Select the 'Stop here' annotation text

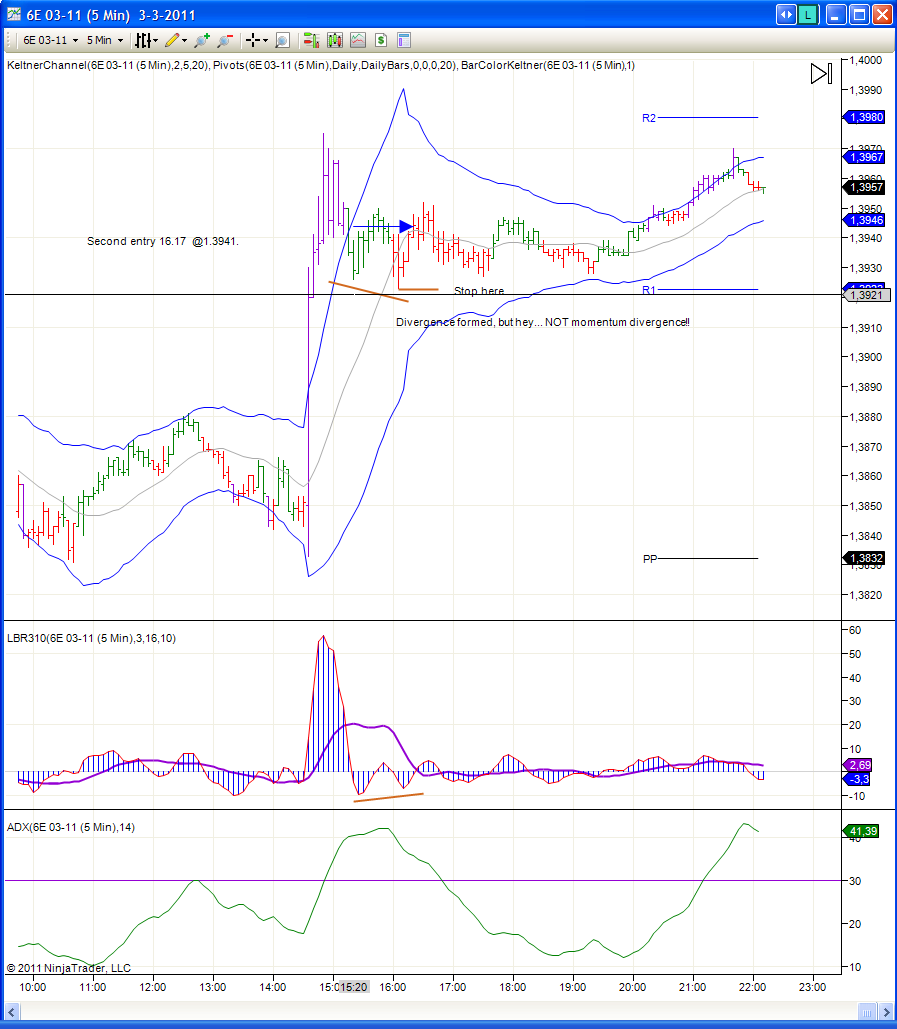pyautogui.click(x=479, y=291)
